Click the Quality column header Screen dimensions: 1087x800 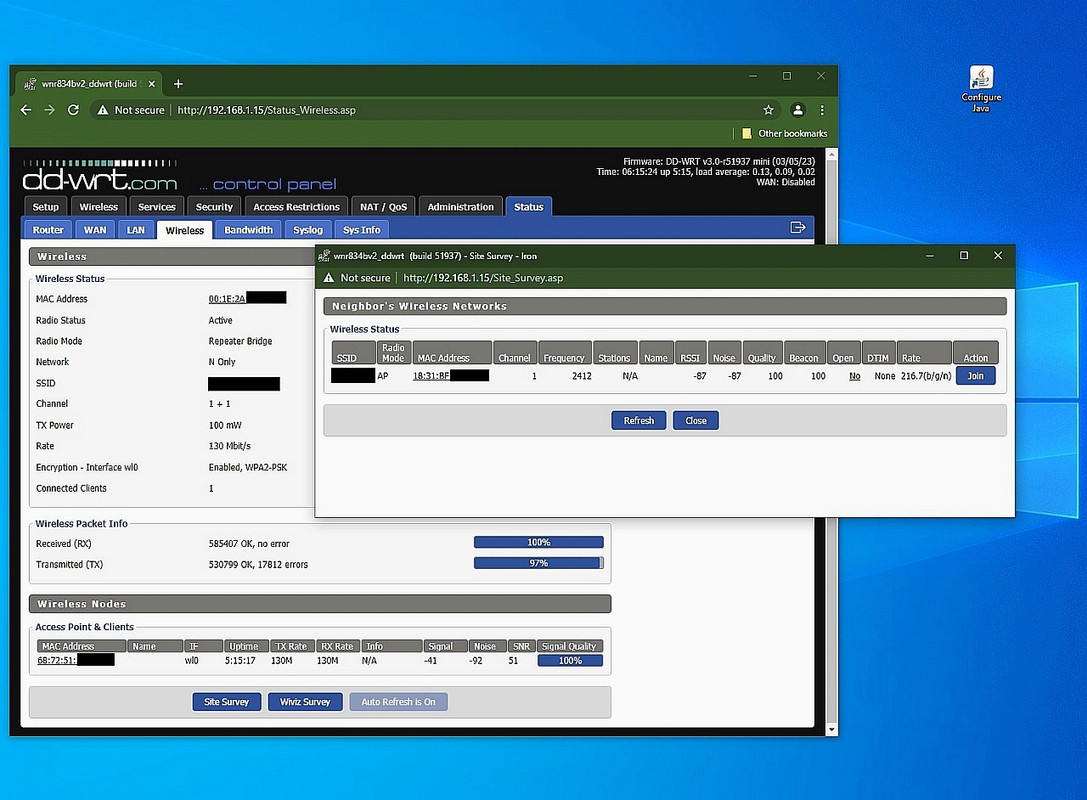(762, 352)
